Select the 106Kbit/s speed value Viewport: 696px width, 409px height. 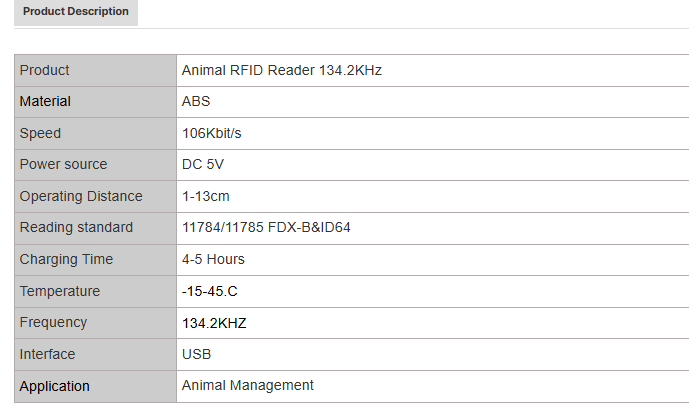pyautogui.click(x=212, y=133)
